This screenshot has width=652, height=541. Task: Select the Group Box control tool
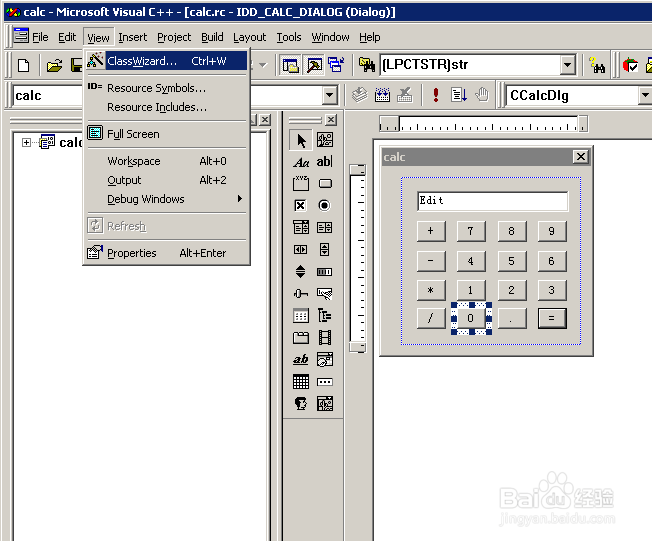(x=301, y=183)
